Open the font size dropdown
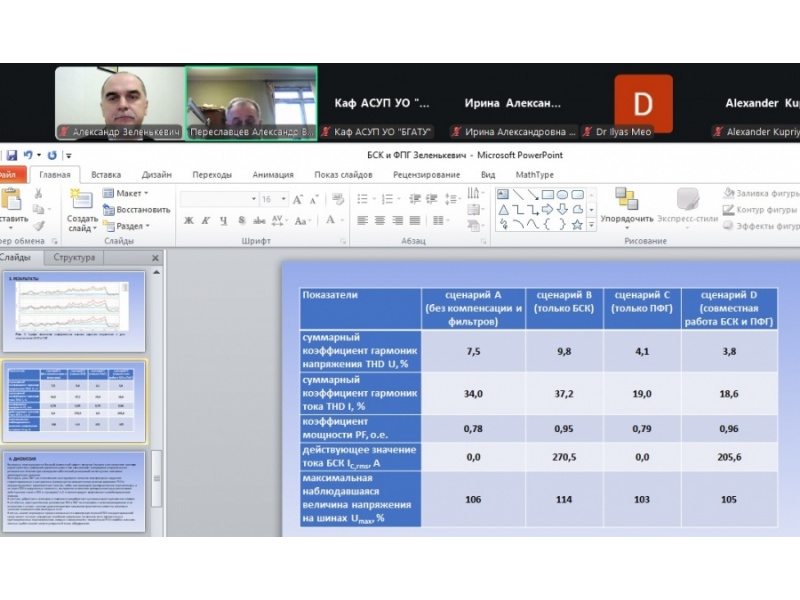 coord(284,199)
